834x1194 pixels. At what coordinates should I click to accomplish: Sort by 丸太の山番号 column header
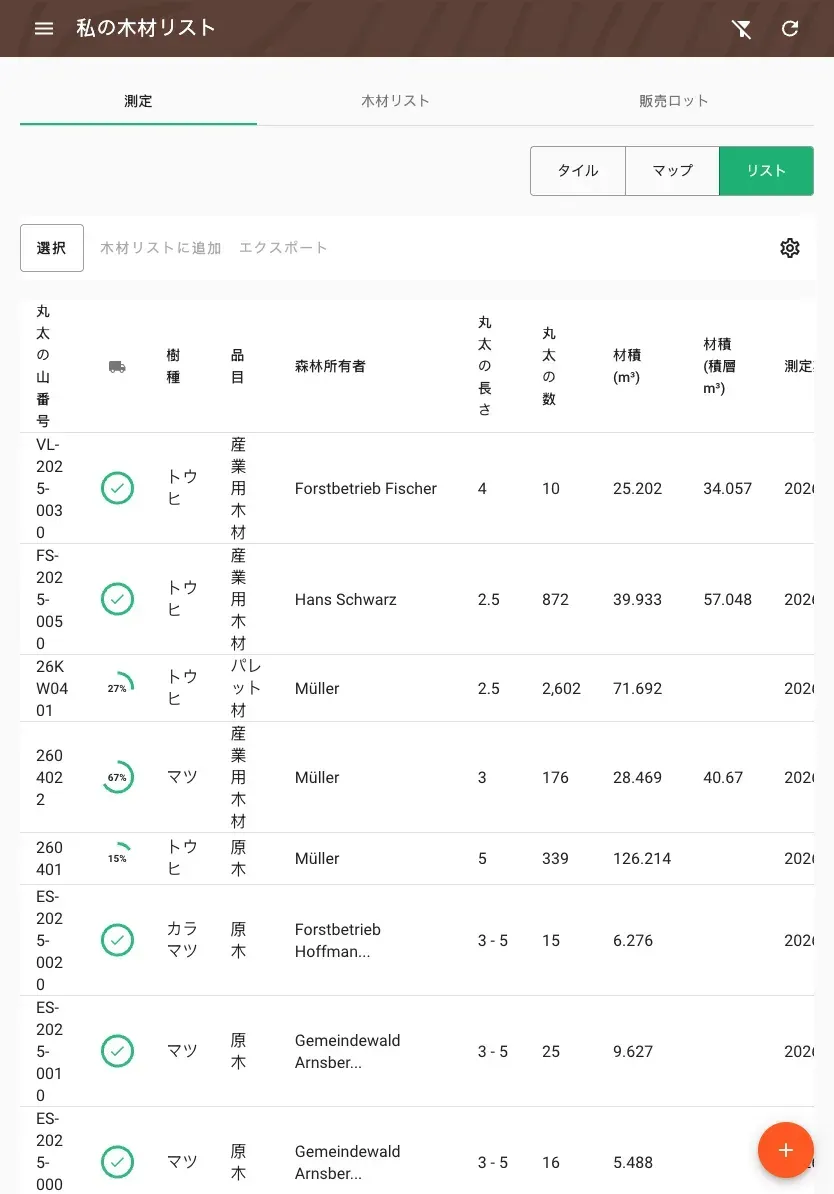43,366
